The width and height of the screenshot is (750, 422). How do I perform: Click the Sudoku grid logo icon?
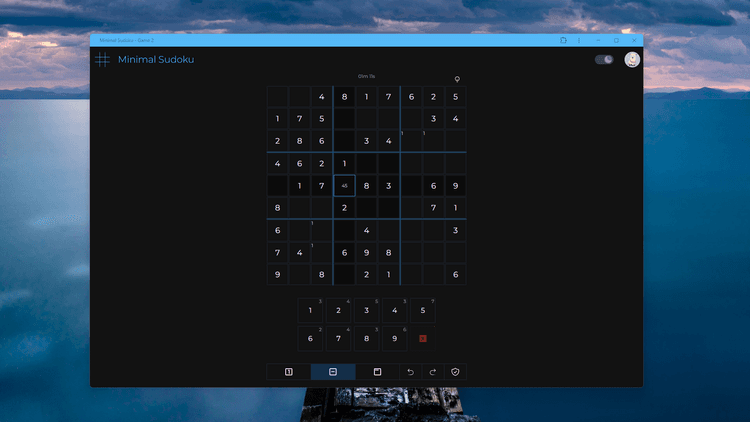[102, 60]
